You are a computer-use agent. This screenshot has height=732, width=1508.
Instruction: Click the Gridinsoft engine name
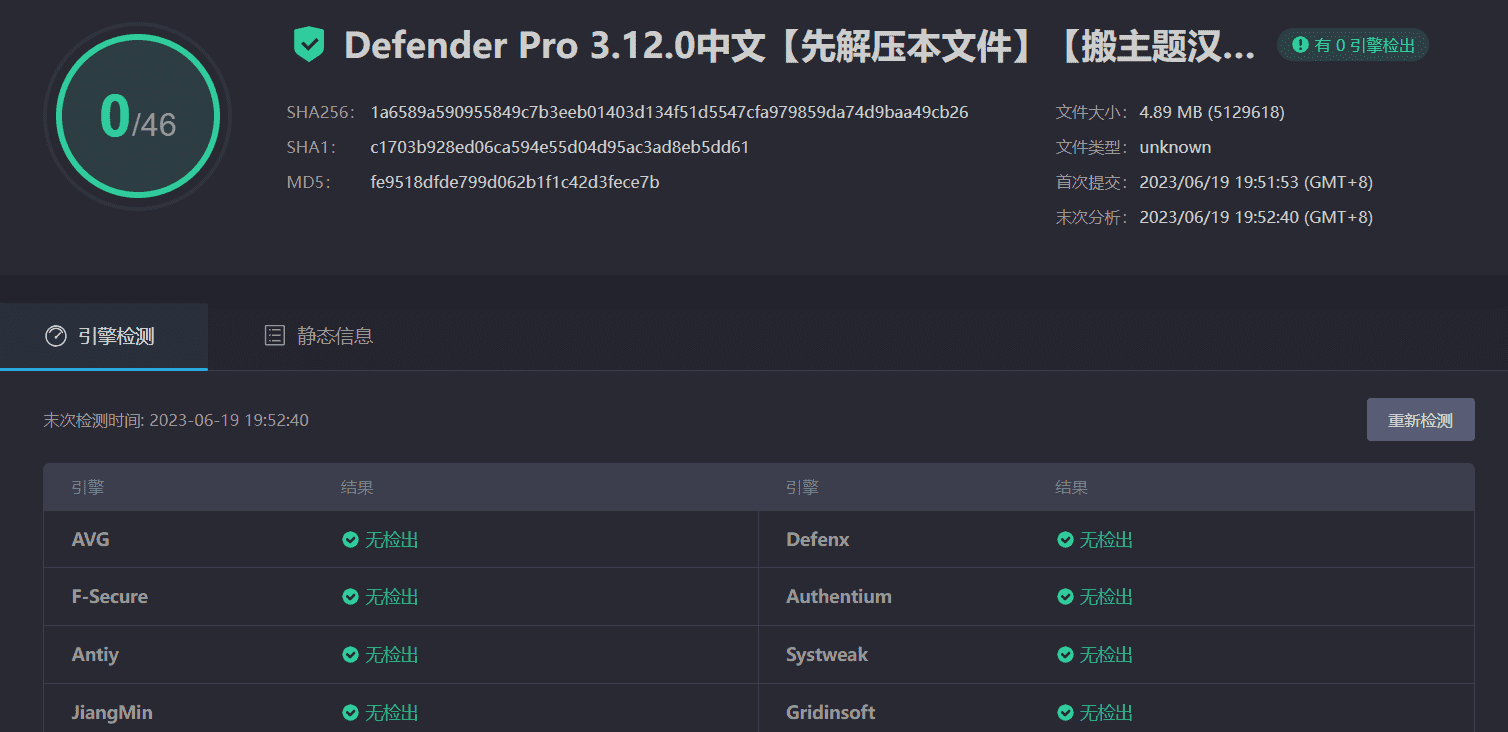pyautogui.click(x=831, y=713)
